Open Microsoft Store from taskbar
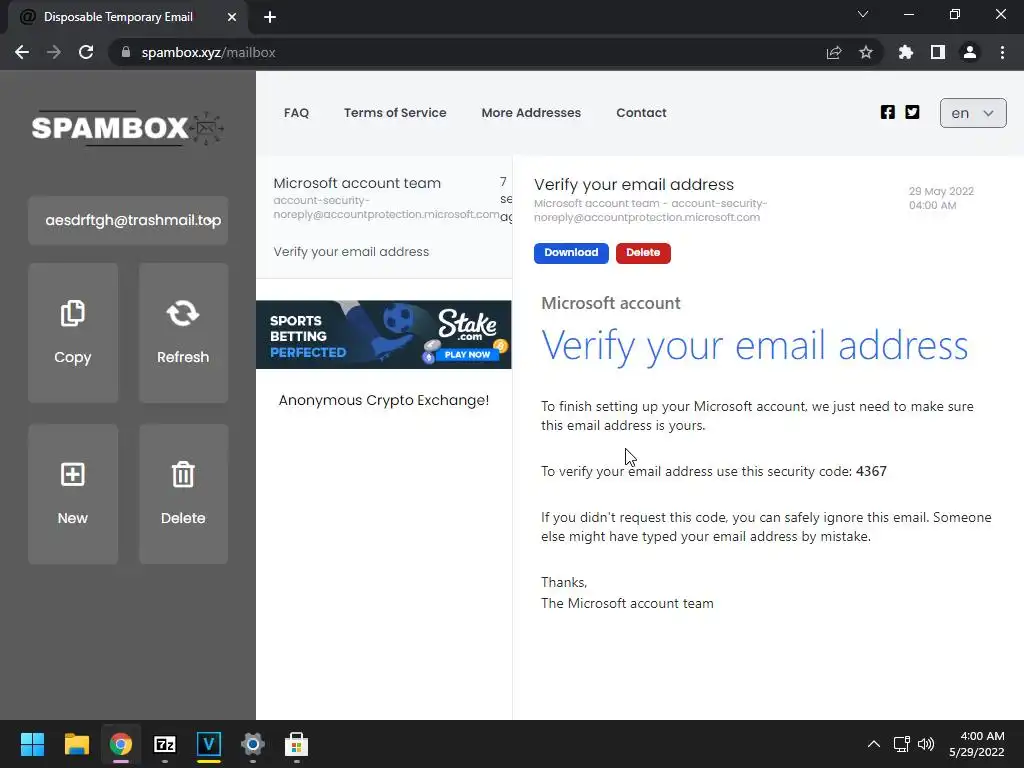Viewport: 1024px width, 768px height. 296,744
